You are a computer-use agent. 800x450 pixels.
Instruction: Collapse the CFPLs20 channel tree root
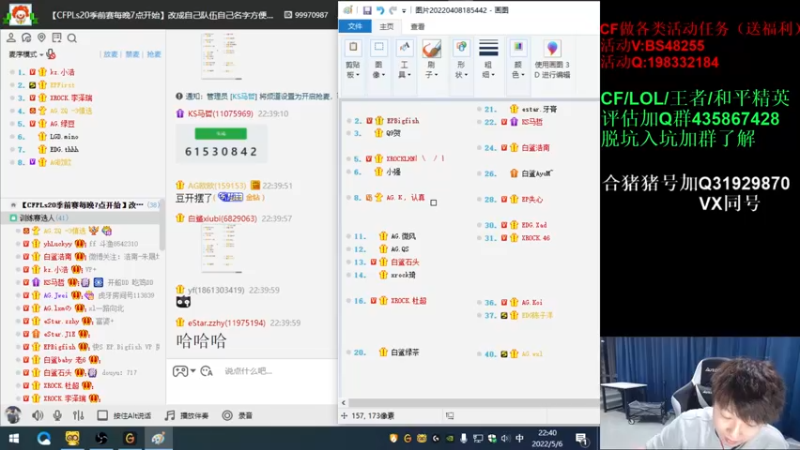[13, 205]
